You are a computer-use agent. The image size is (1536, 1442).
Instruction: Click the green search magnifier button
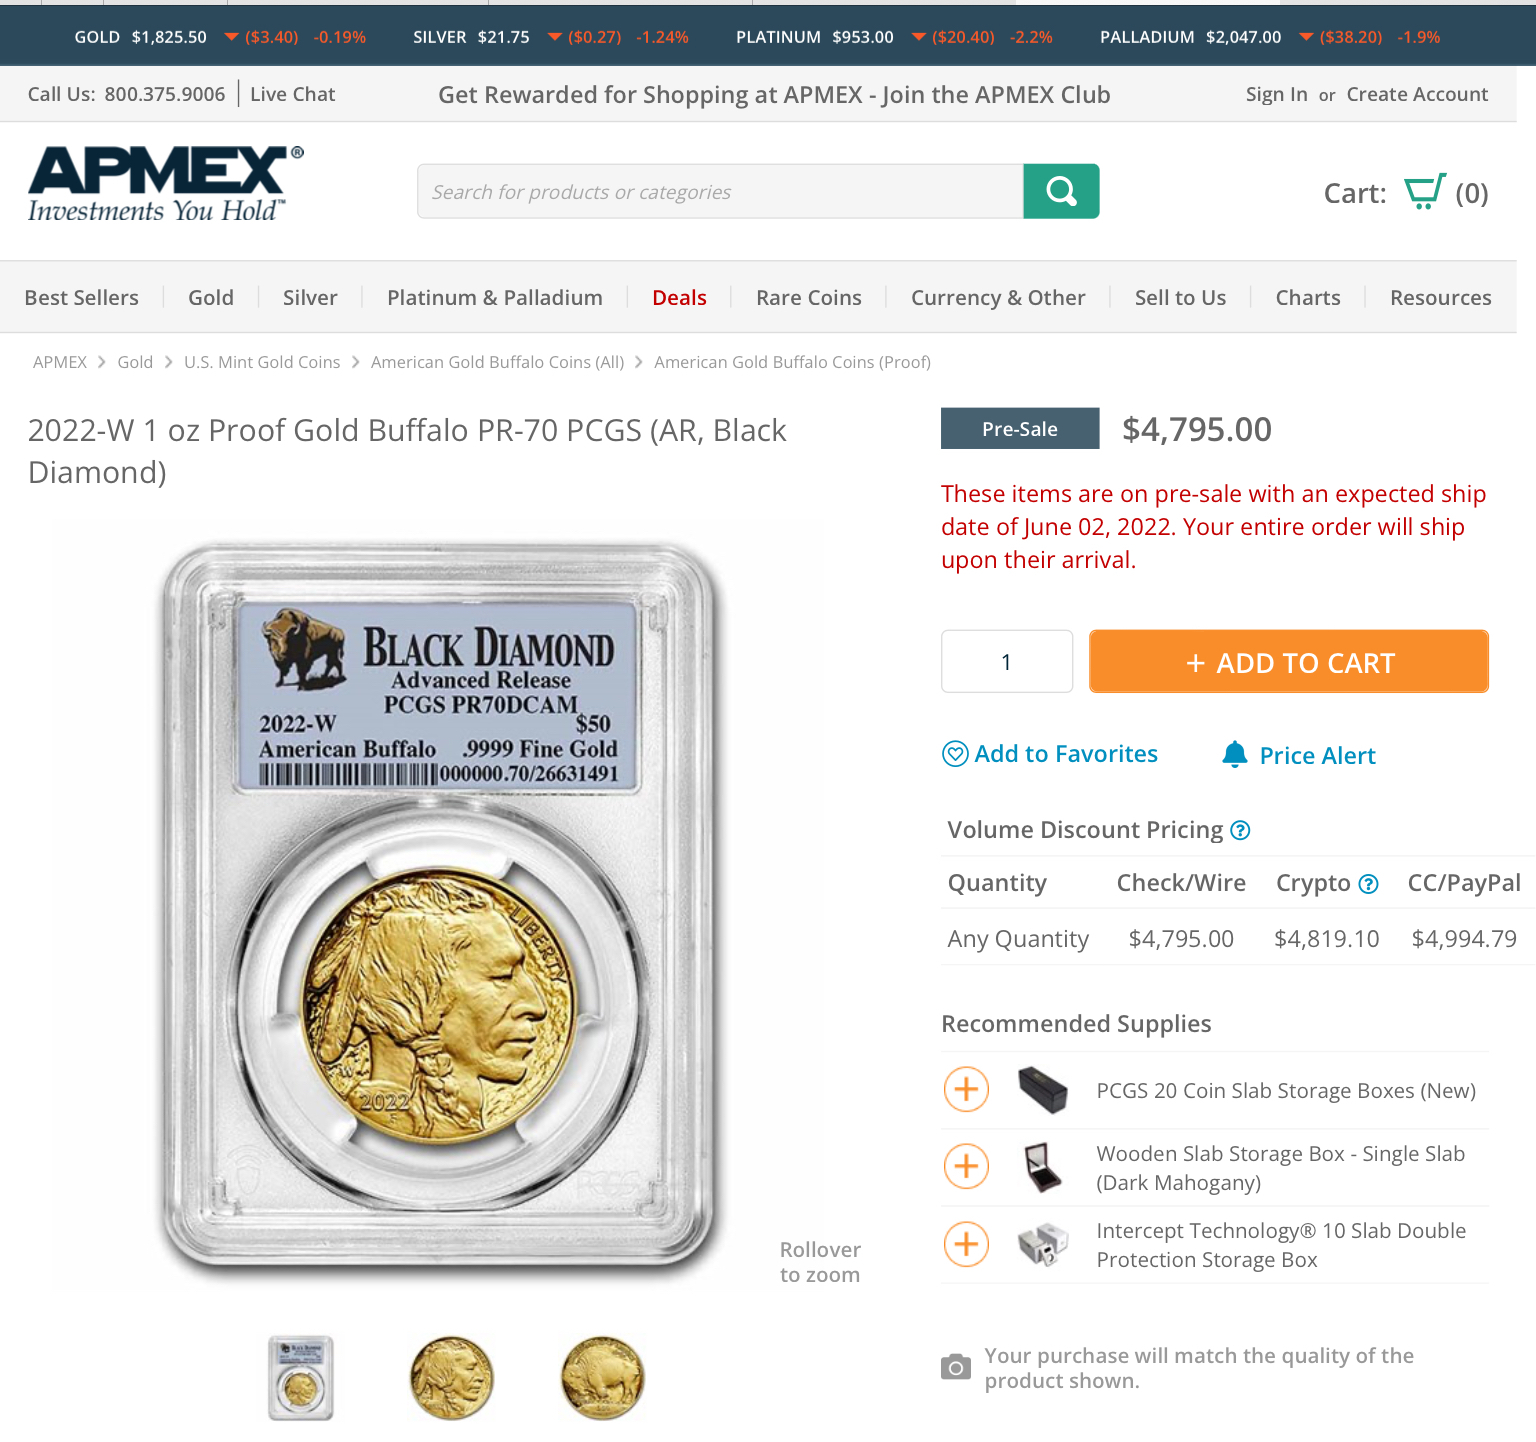(1061, 191)
